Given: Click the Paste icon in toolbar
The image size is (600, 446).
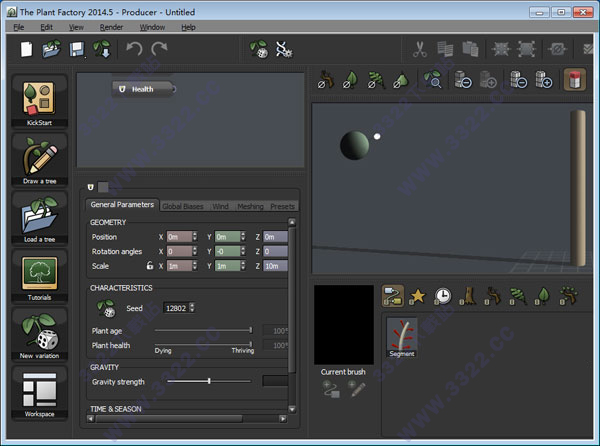Looking at the screenshot, I should [x=470, y=49].
